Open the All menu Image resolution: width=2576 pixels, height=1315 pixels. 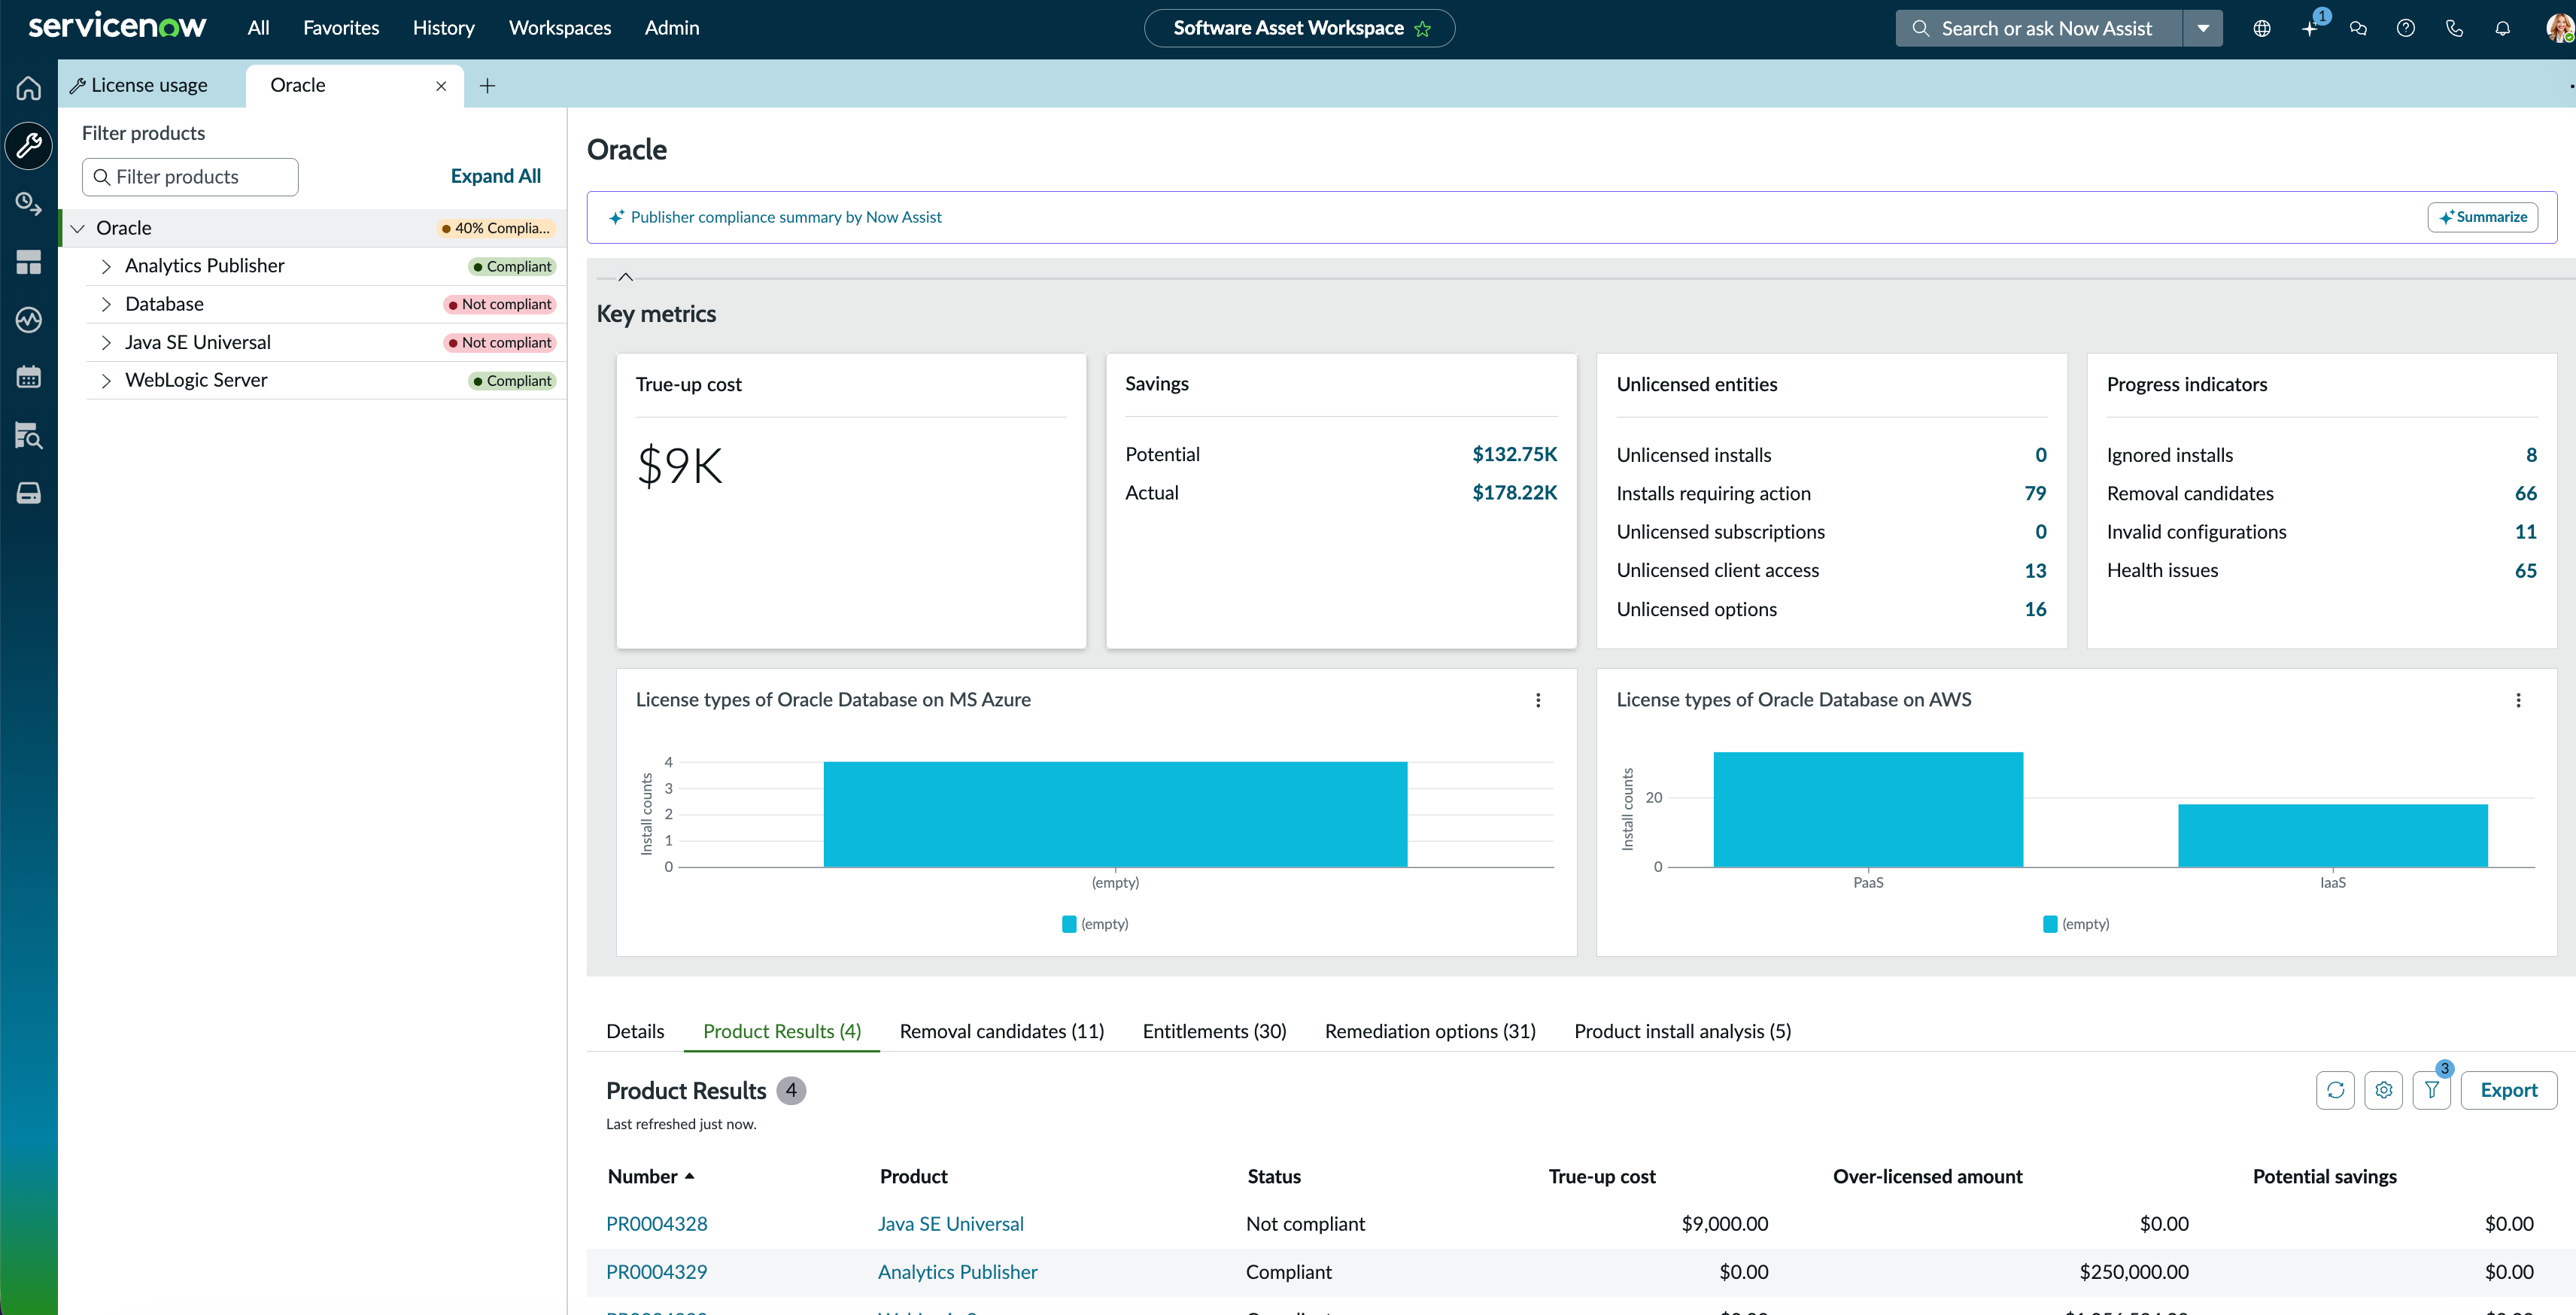pos(258,28)
